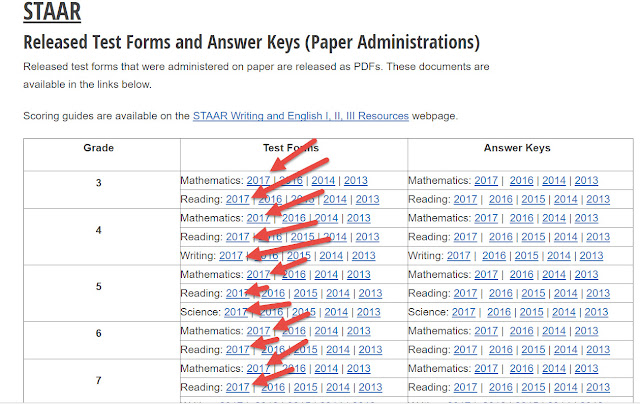Open Grade 5 Reading 2016 answer key
This screenshot has width=640, height=404.
click(x=501, y=293)
